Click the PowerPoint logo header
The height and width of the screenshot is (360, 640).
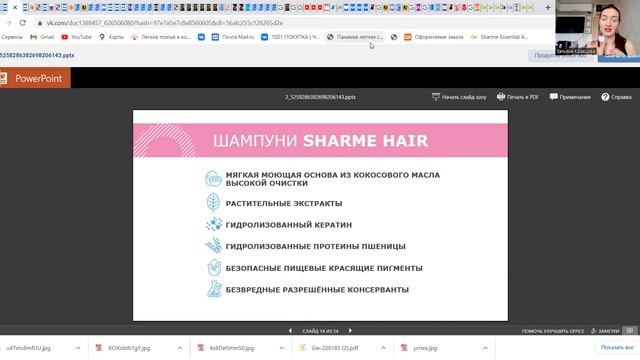(x=35, y=78)
